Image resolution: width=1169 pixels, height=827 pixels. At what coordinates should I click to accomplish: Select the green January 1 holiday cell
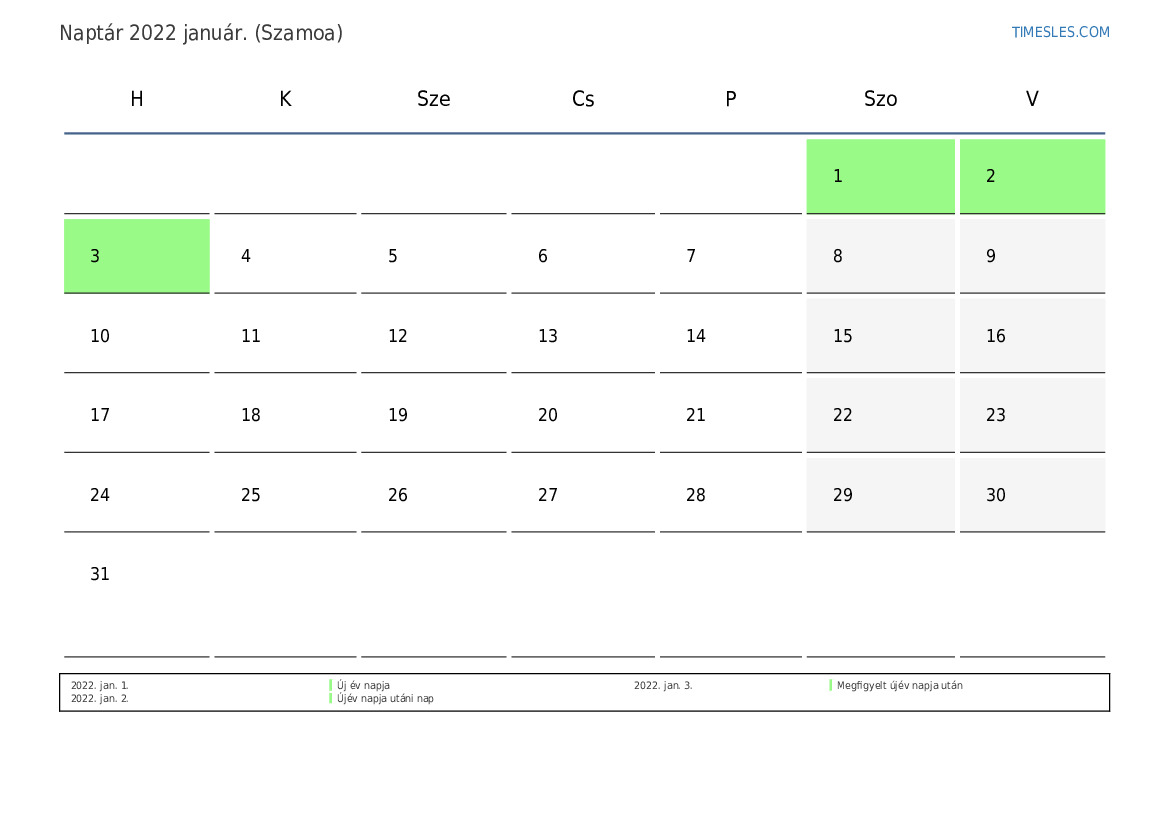coord(880,176)
